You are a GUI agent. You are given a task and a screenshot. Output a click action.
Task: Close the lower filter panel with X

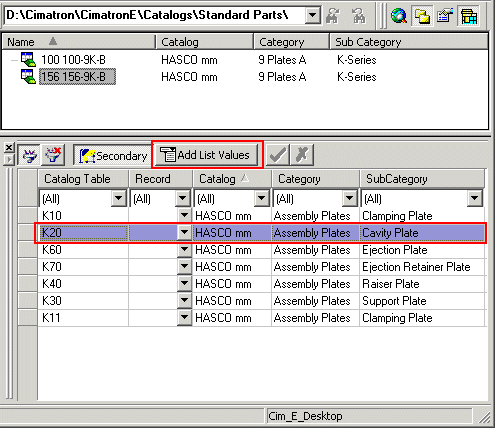[9, 147]
